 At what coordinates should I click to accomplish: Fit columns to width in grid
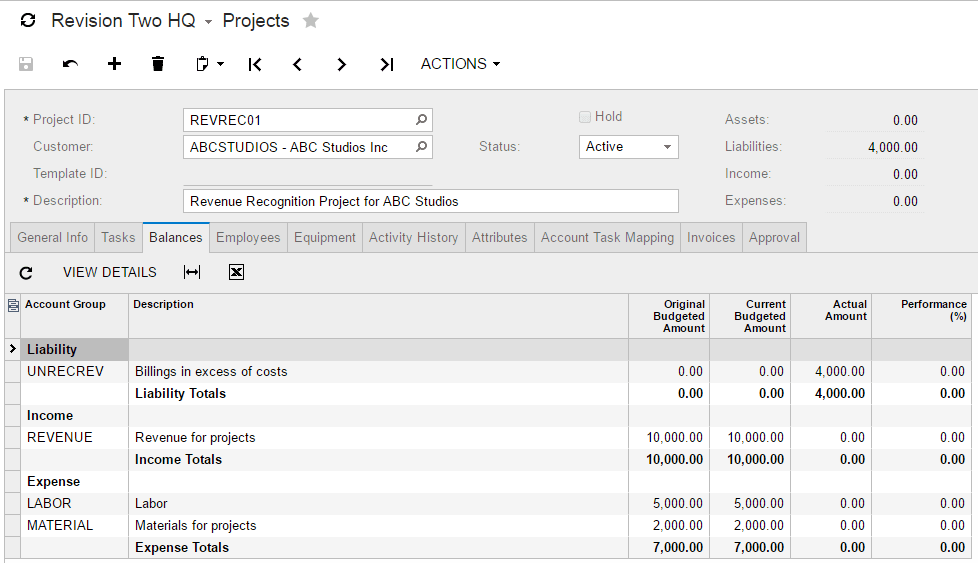point(192,272)
